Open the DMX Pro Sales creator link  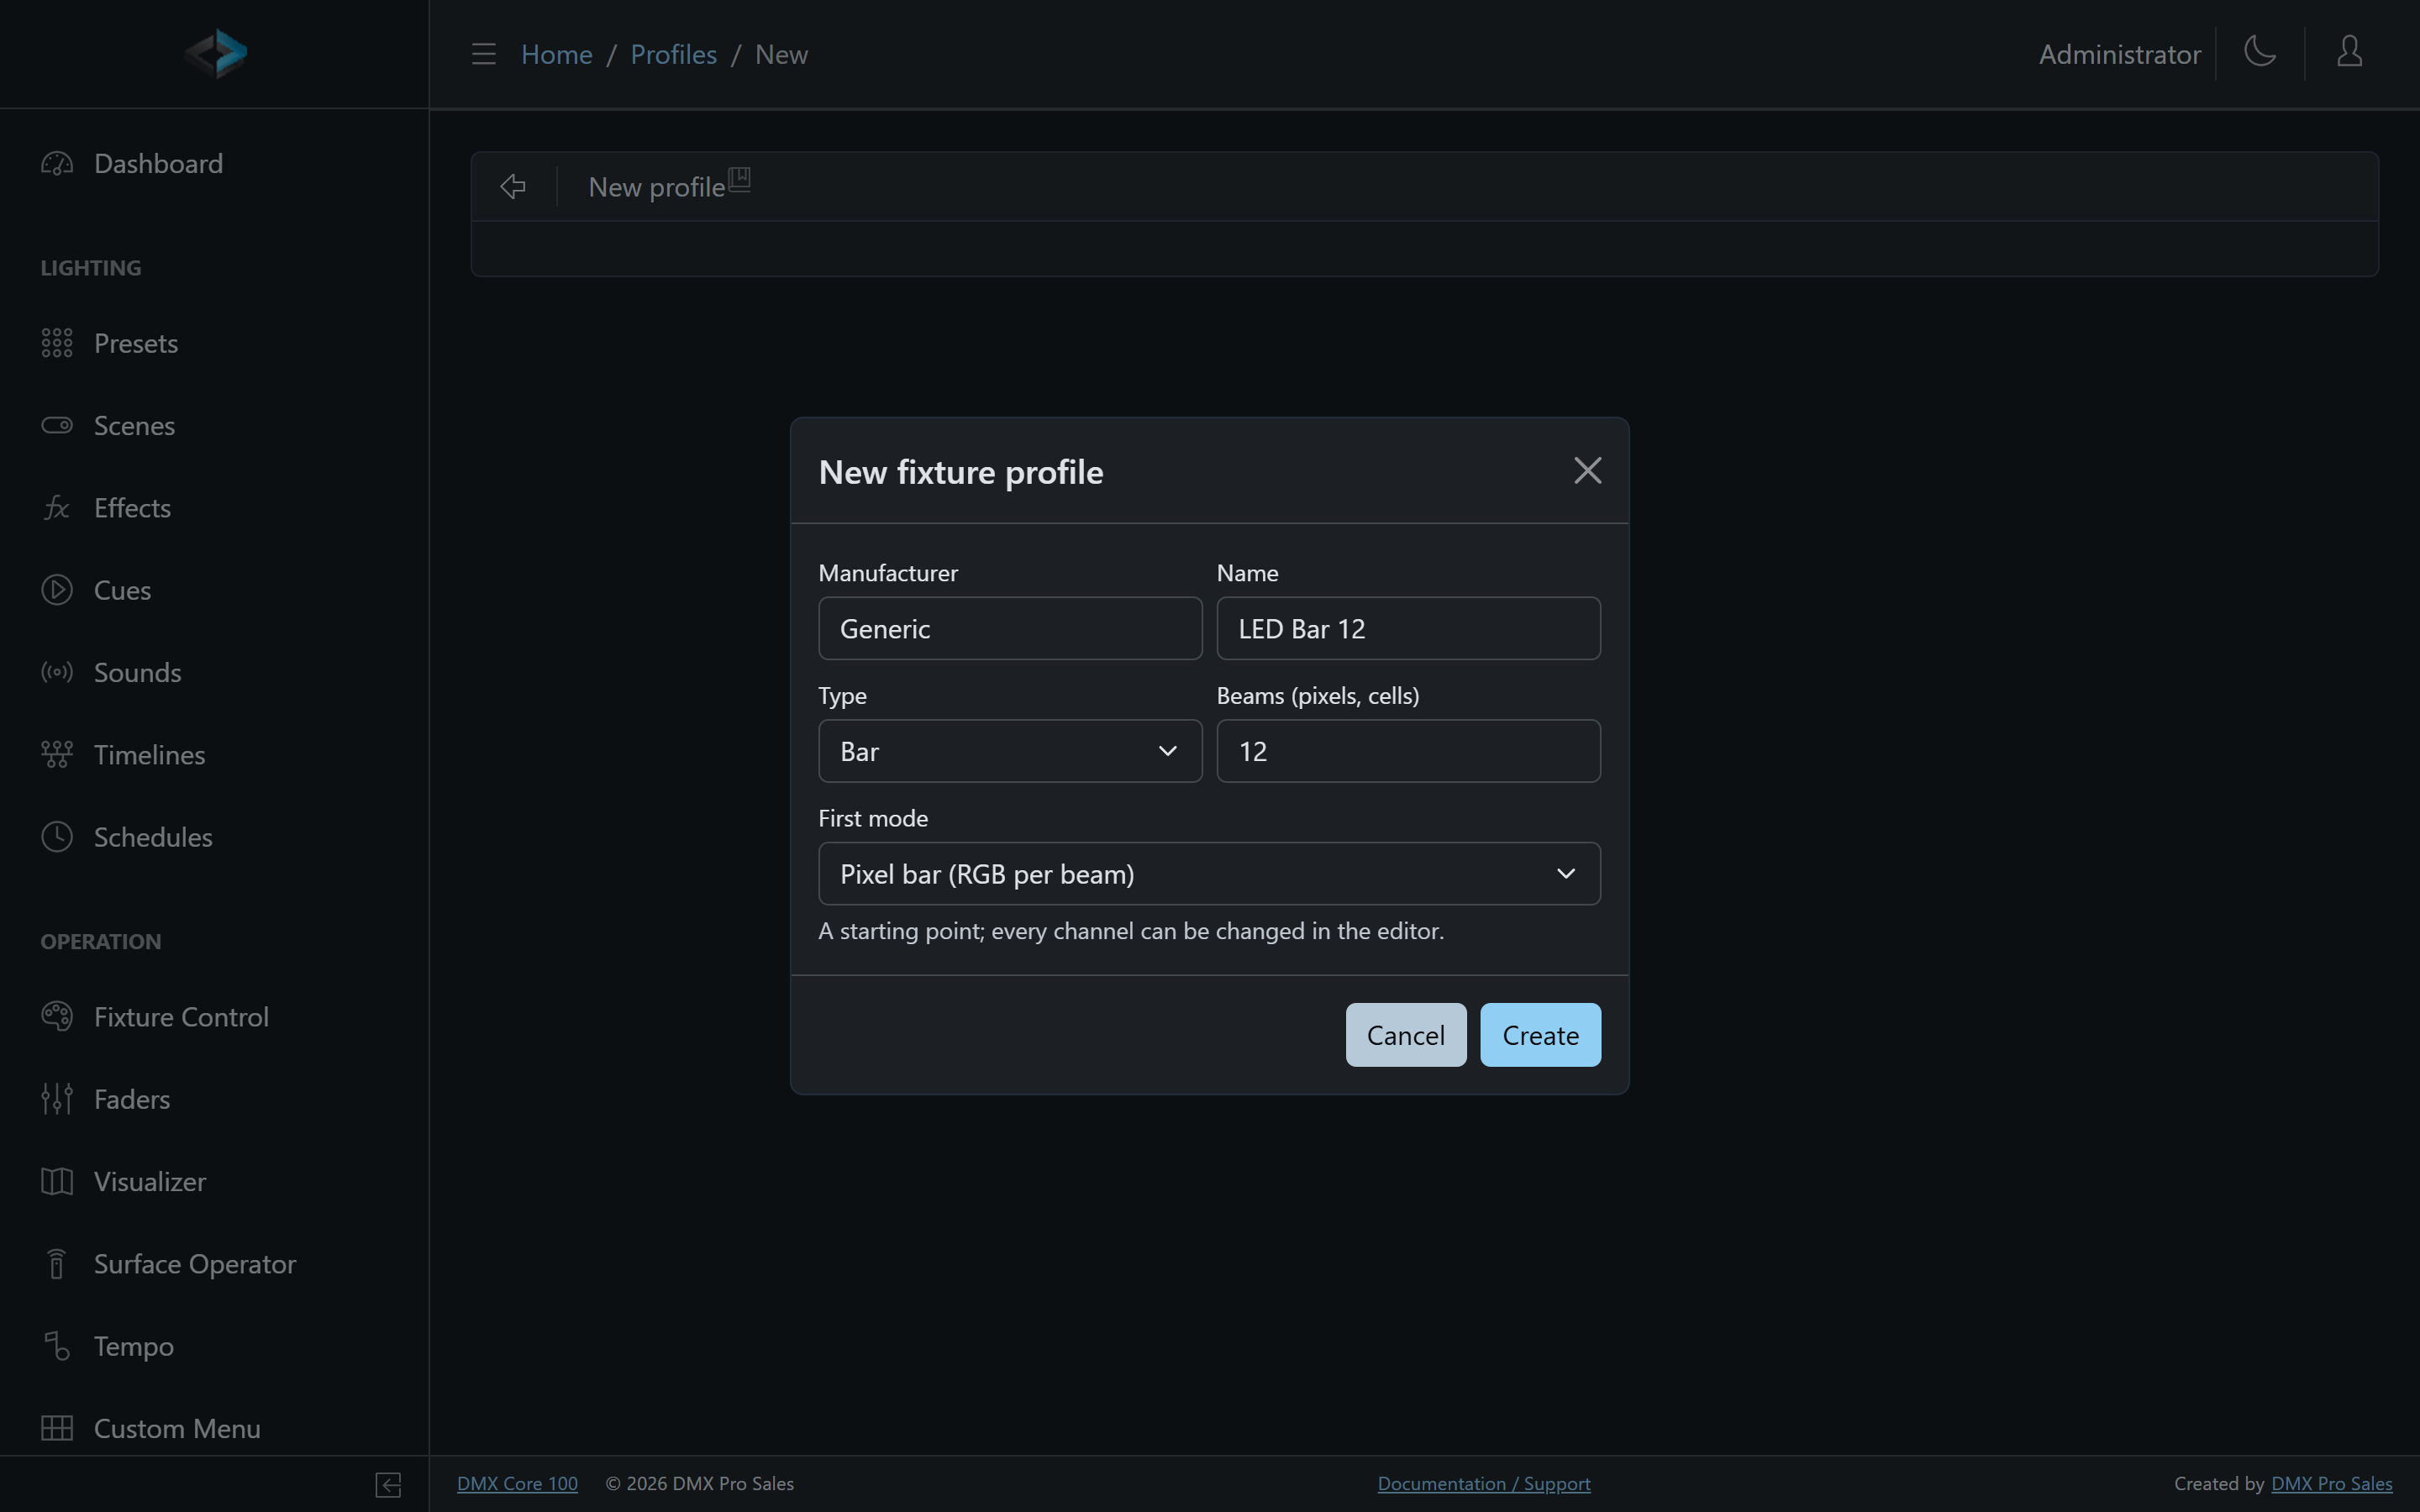(x=2332, y=1484)
